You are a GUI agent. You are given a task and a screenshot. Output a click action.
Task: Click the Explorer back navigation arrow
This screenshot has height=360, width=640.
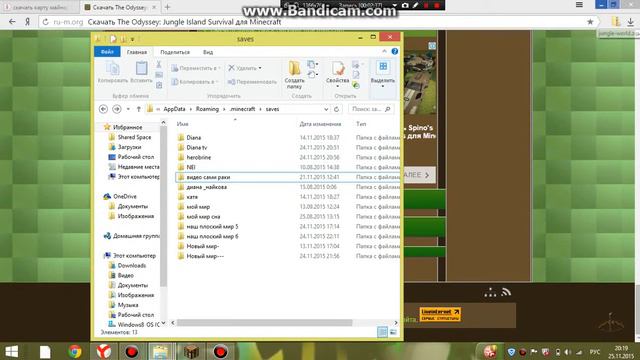pyautogui.click(x=103, y=109)
